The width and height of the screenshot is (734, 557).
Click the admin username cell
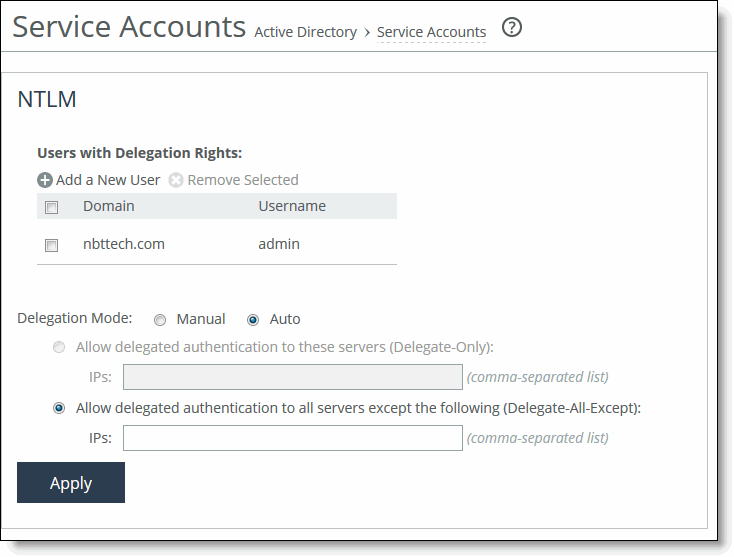[x=279, y=244]
